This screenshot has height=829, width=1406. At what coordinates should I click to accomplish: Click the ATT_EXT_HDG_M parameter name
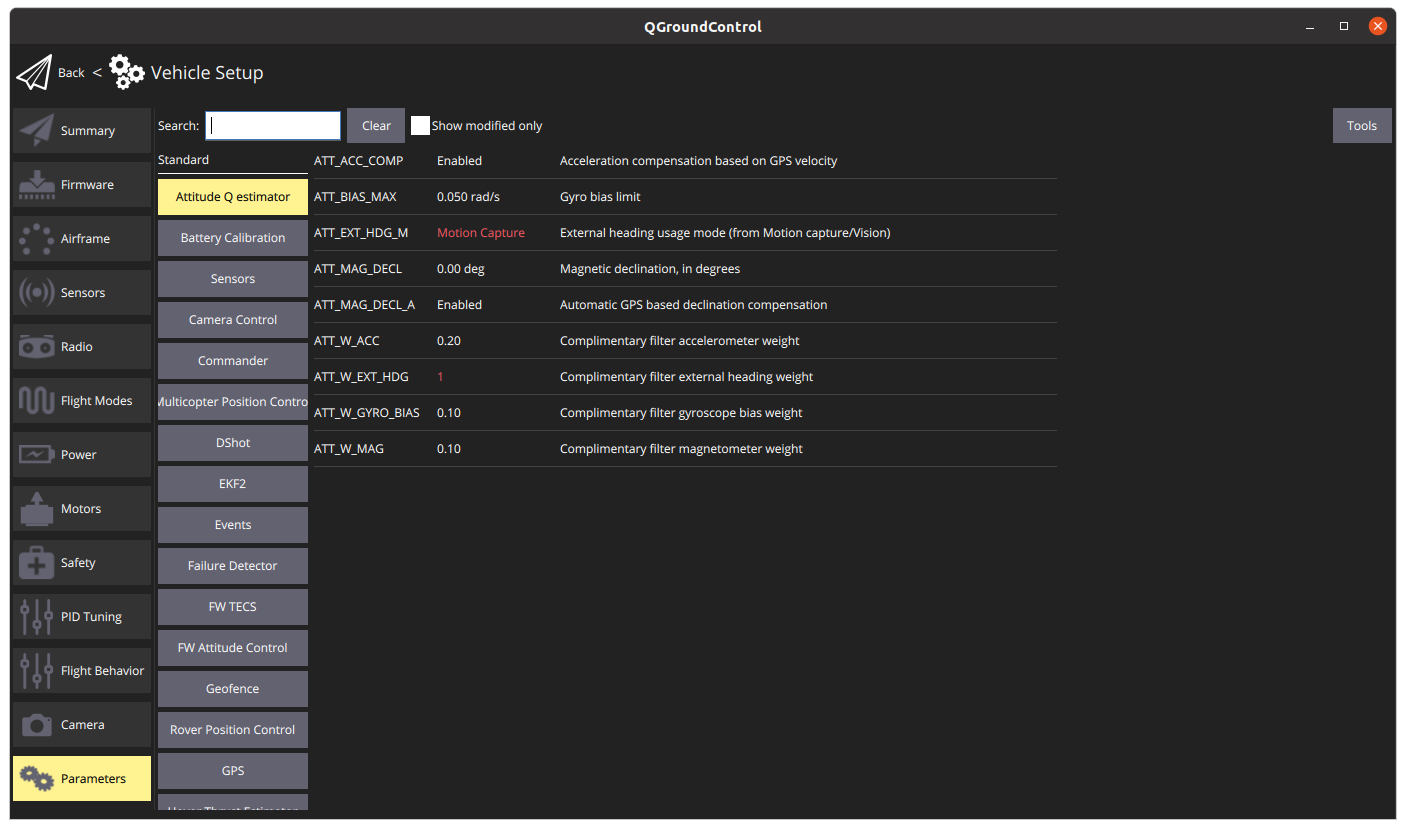point(361,233)
